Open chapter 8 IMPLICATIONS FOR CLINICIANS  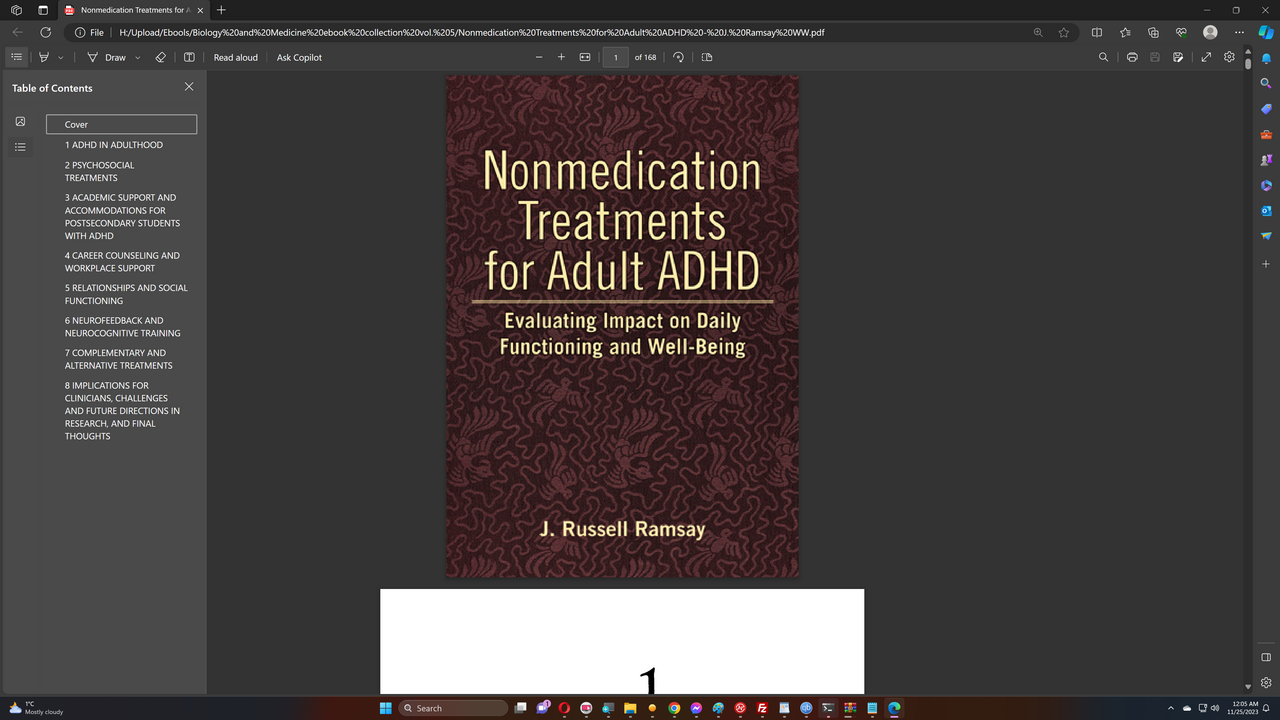pos(122,411)
